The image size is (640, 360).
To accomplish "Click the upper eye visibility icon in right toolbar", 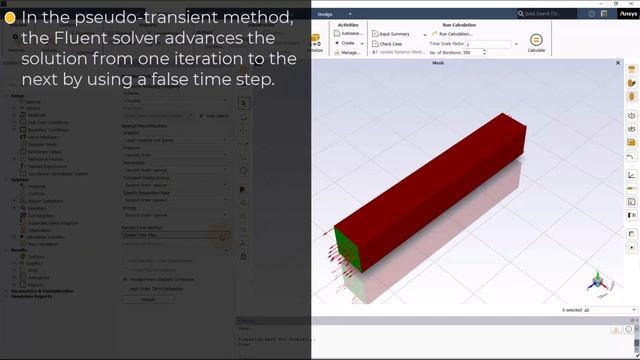I will [631, 116].
